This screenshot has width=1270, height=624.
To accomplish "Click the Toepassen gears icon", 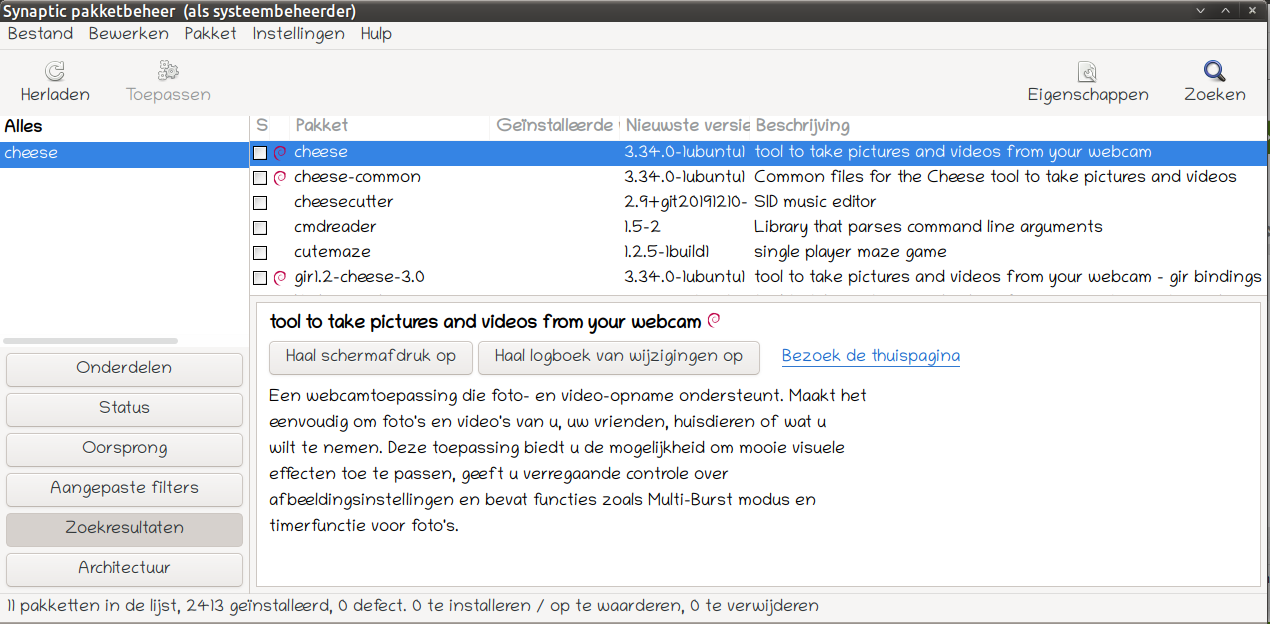I will click(x=168, y=71).
